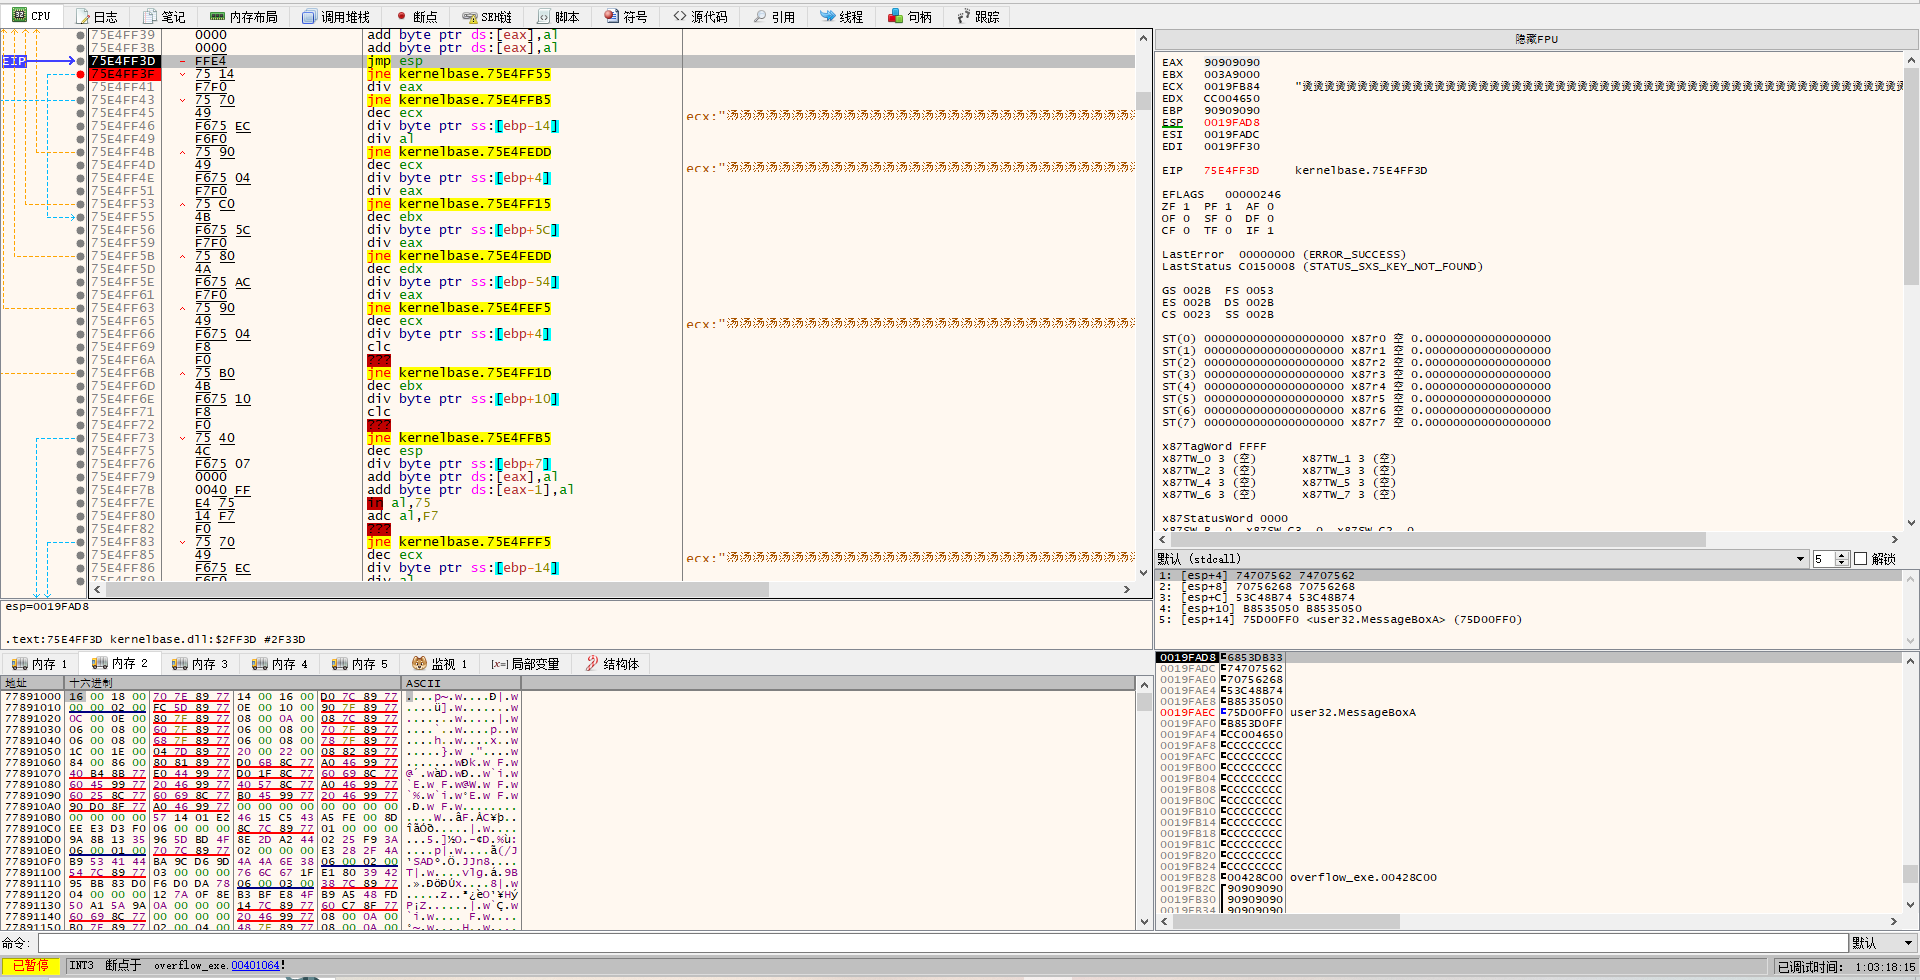Select the 内存 2 dump tab
The width and height of the screenshot is (1920, 980).
[120, 663]
